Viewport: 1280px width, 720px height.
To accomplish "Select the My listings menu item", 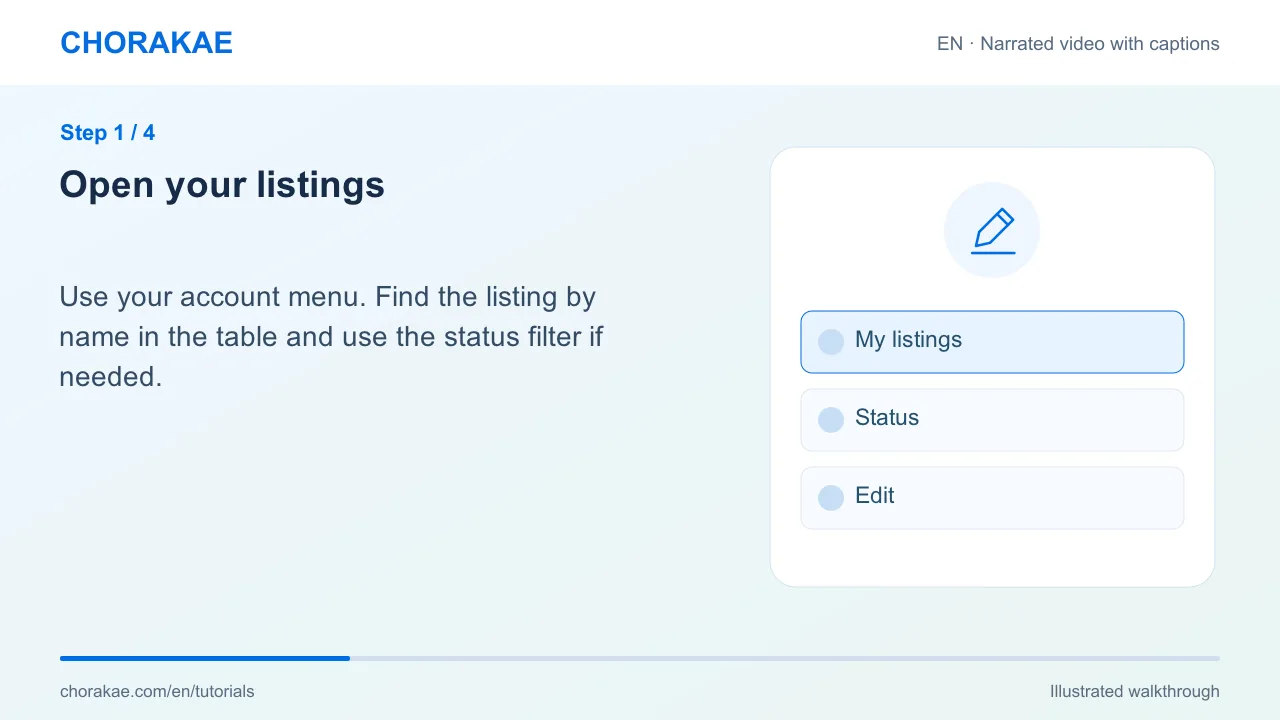I will click(992, 342).
